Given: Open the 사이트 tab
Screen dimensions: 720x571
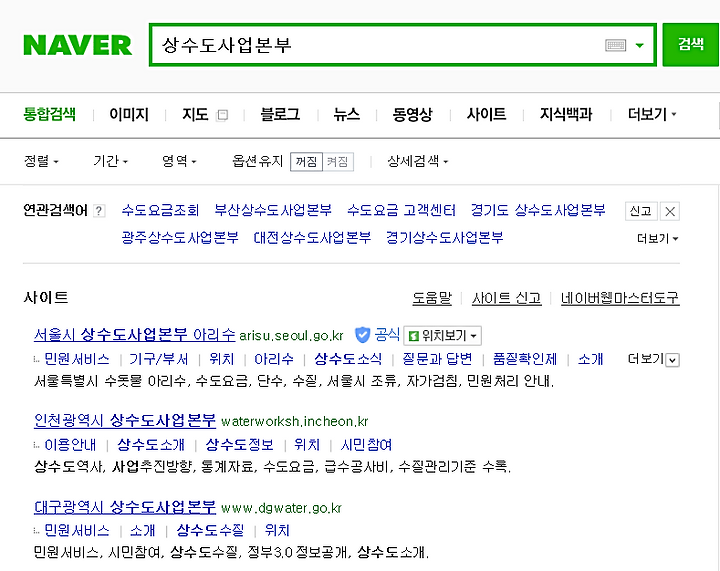Looking at the screenshot, I should click(486, 114).
